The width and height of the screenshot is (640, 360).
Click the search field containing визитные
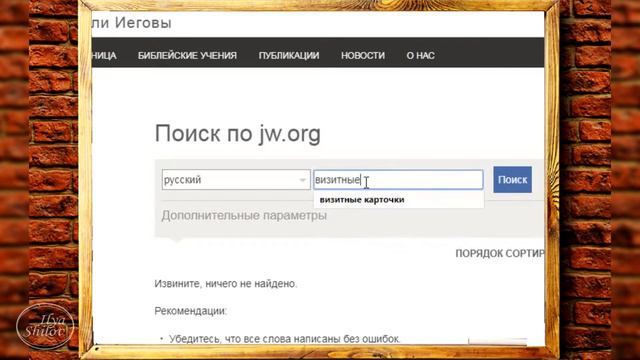[x=398, y=180]
